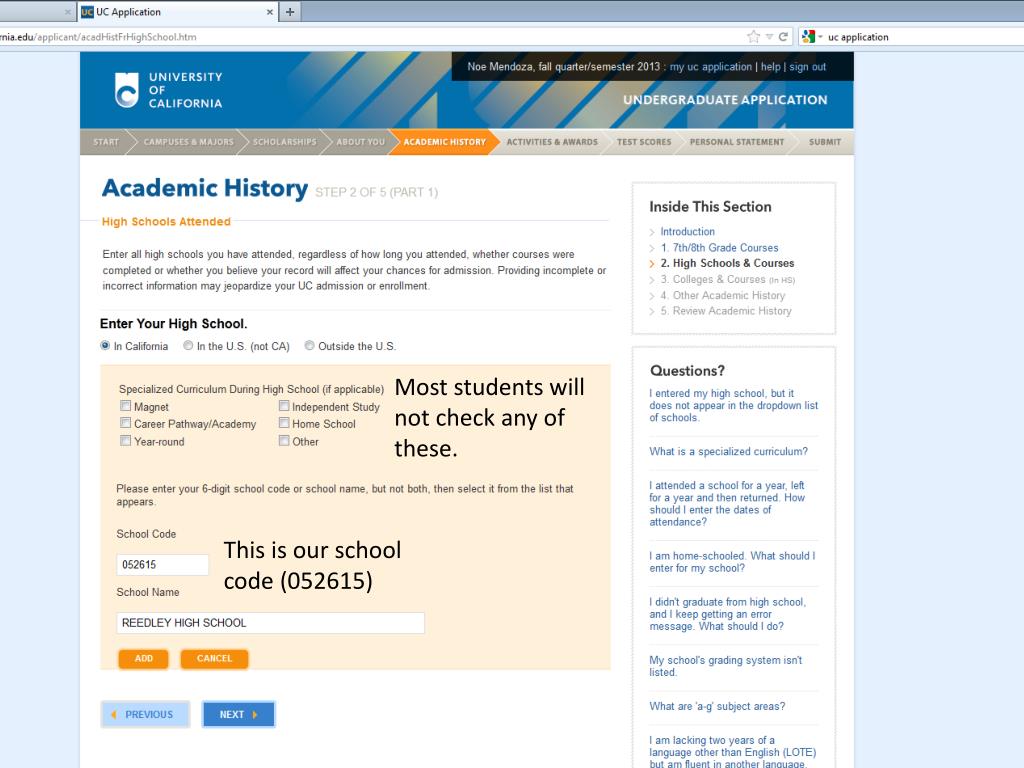1024x768 pixels.
Task: Open Review Academic History section
Action: (726, 311)
